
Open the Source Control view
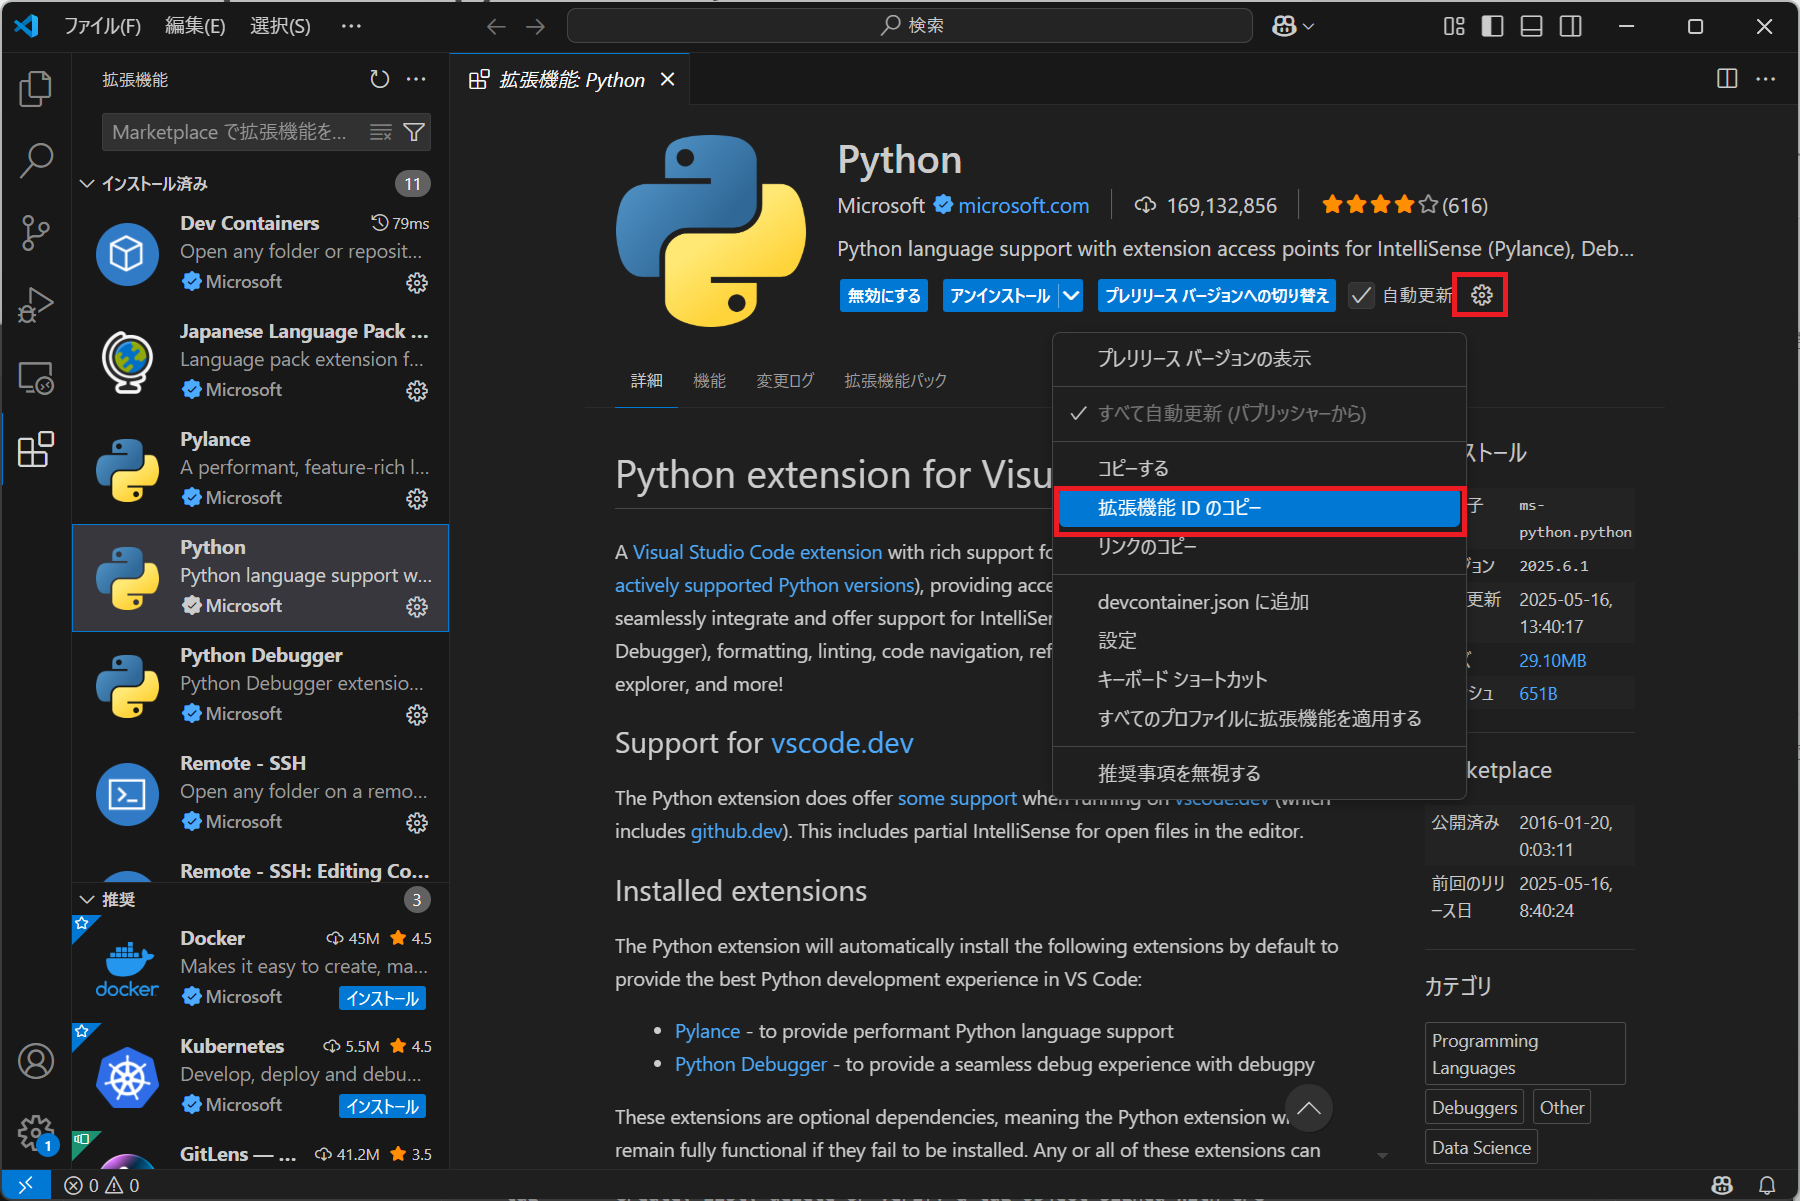[x=36, y=232]
